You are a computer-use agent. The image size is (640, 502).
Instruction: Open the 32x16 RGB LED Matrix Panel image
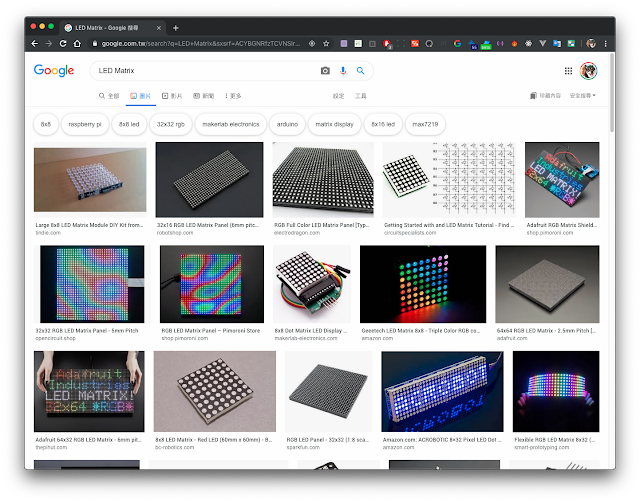tap(209, 180)
